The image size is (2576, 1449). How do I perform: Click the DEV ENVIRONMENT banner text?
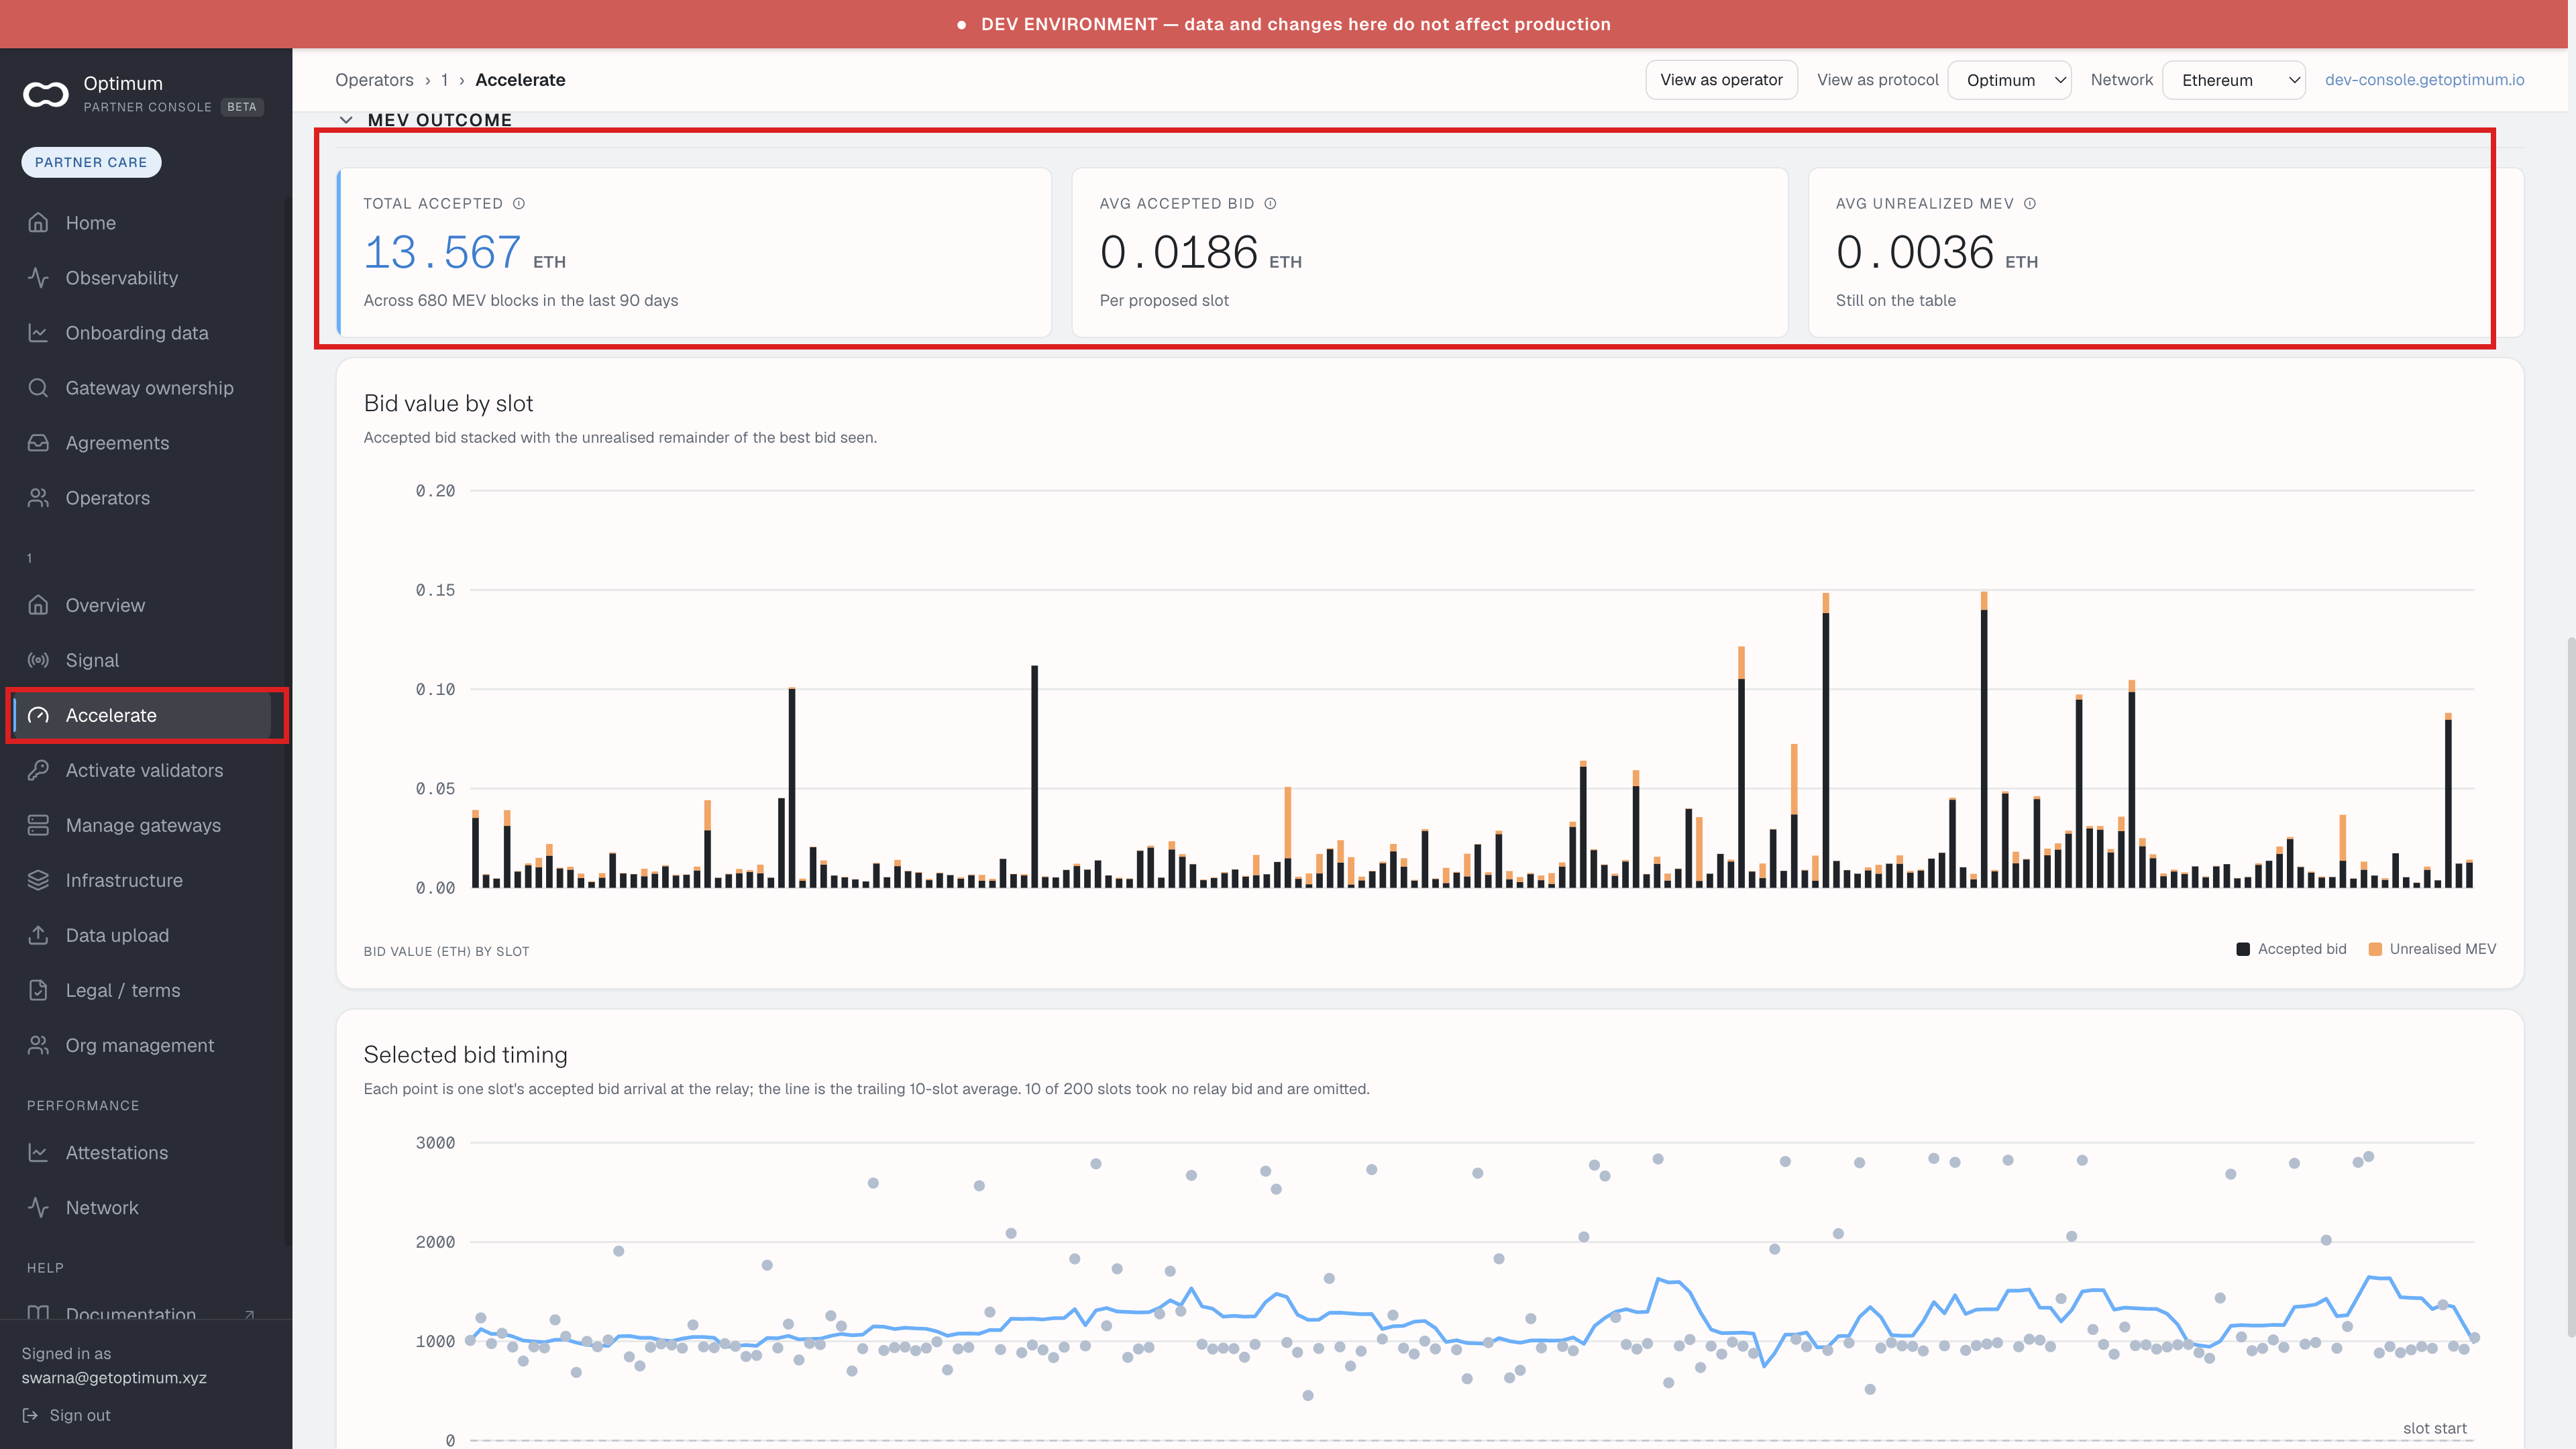1295,24
